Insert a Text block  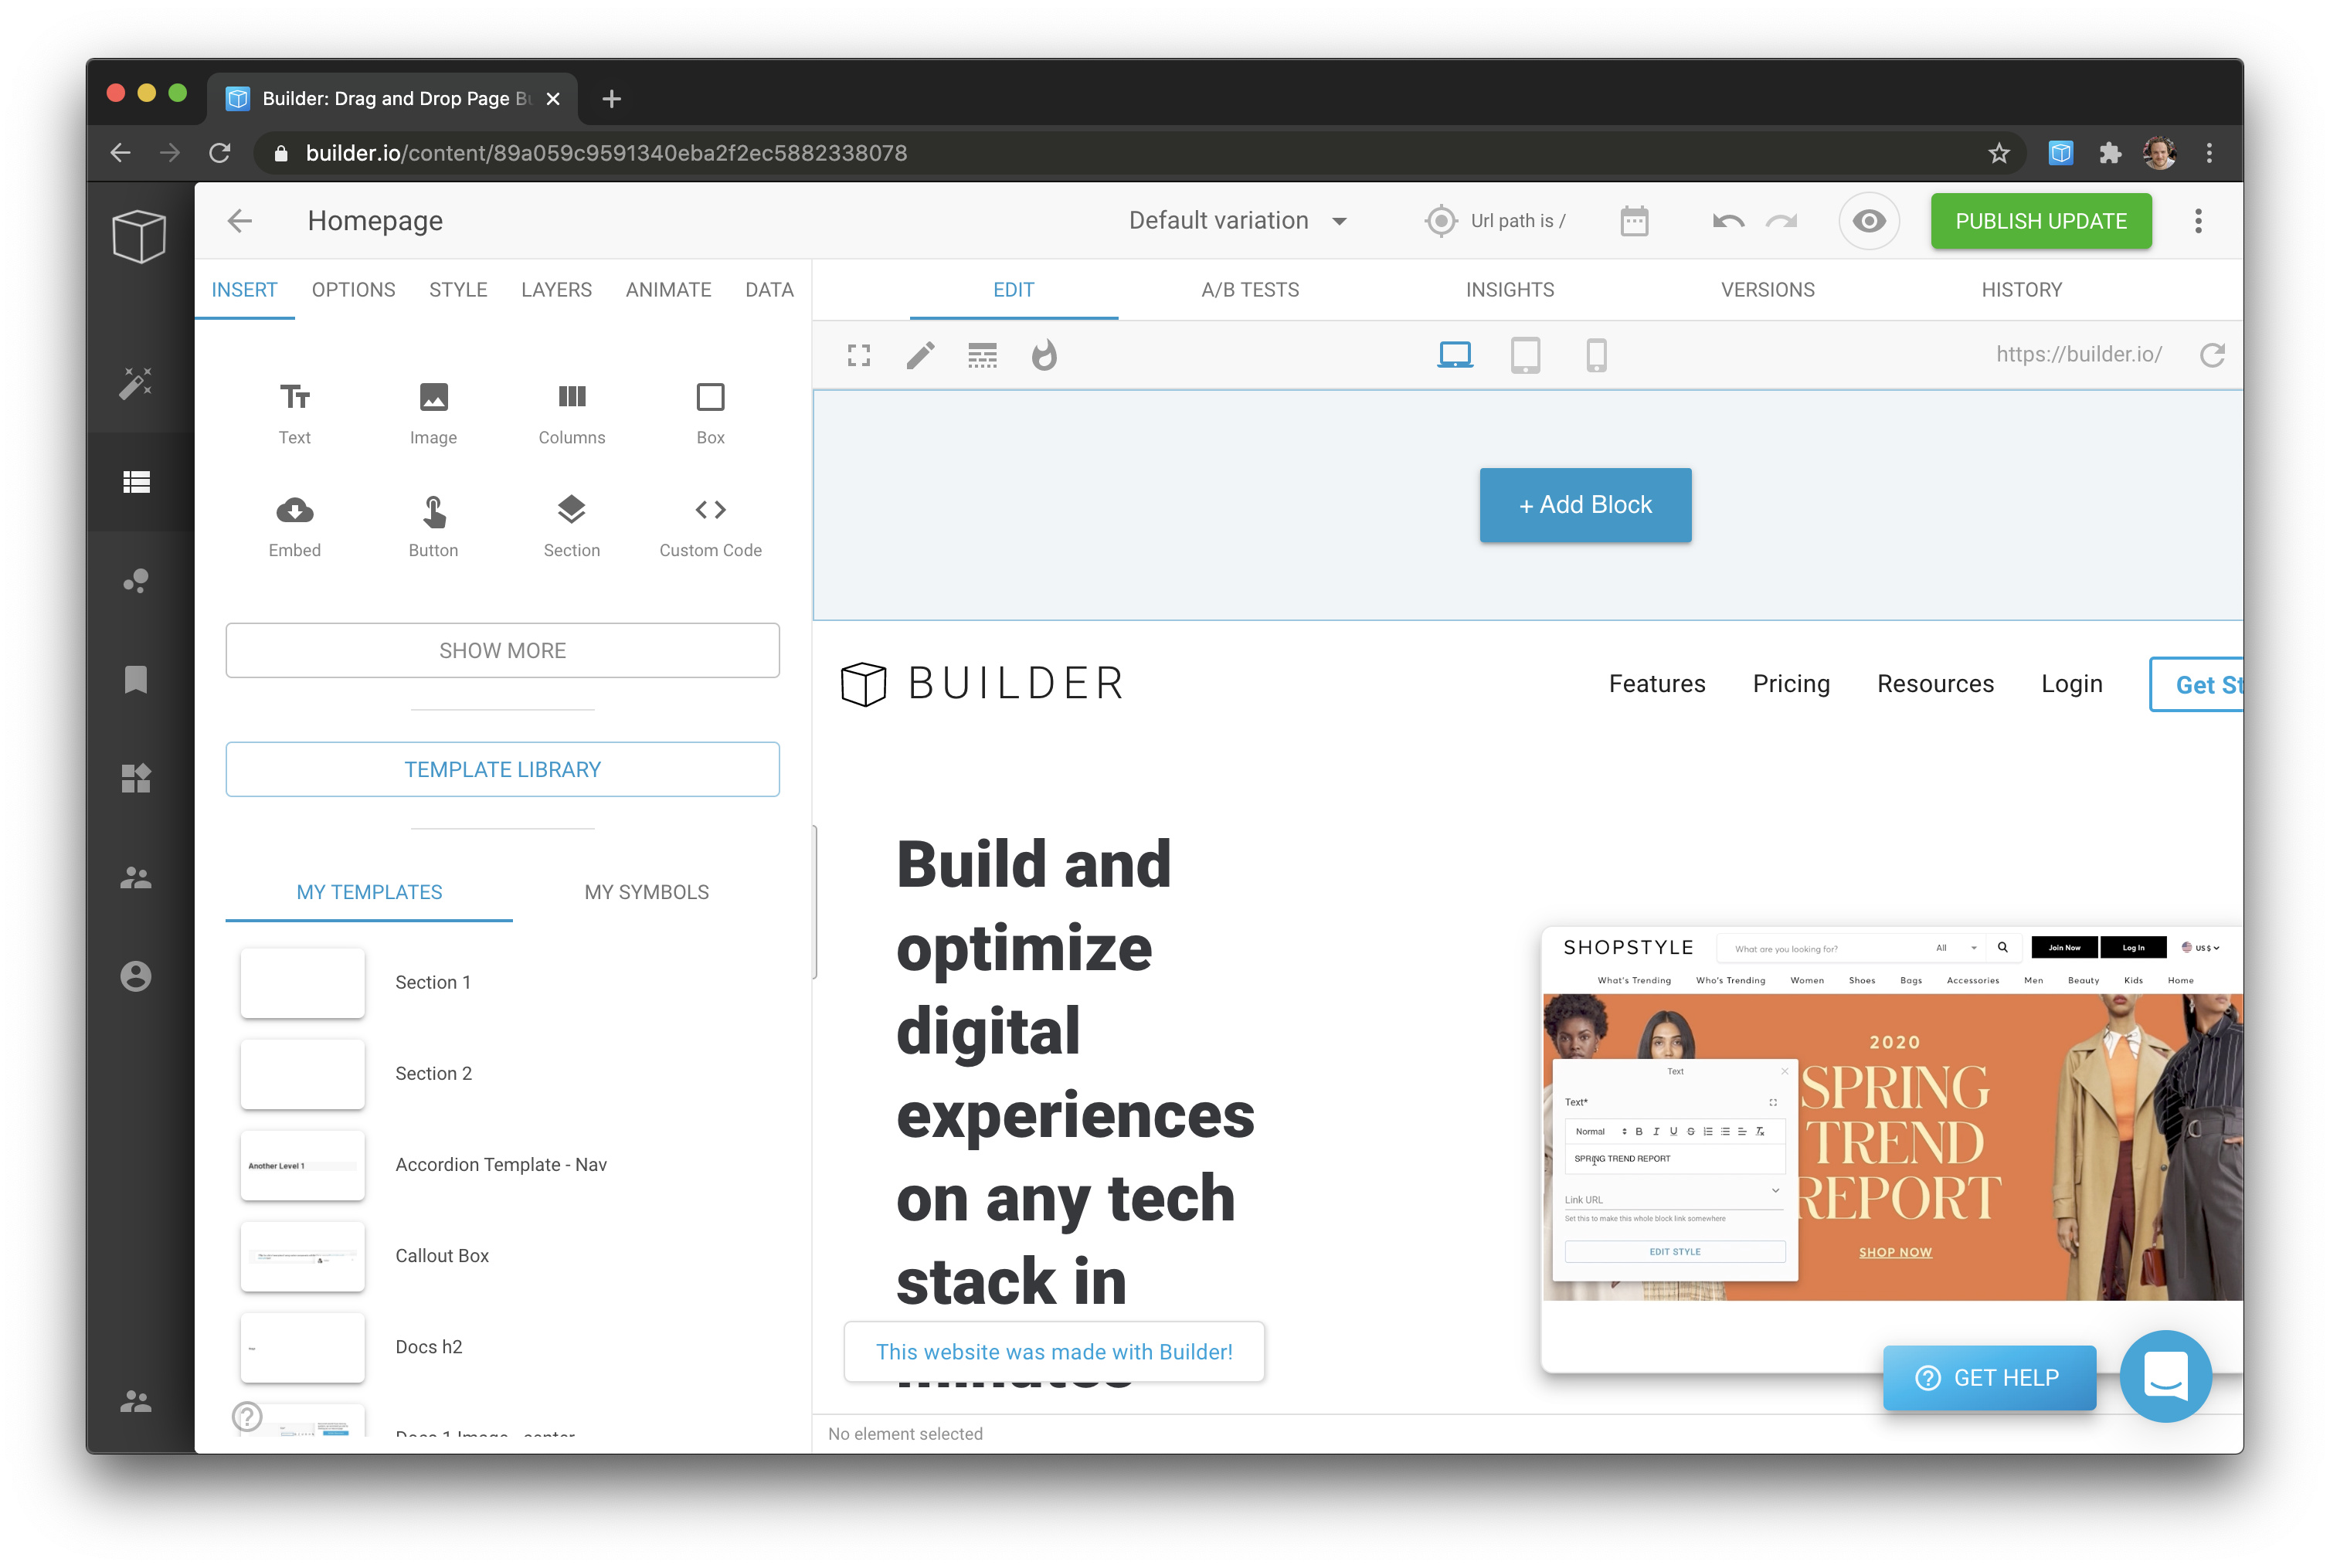pos(295,414)
